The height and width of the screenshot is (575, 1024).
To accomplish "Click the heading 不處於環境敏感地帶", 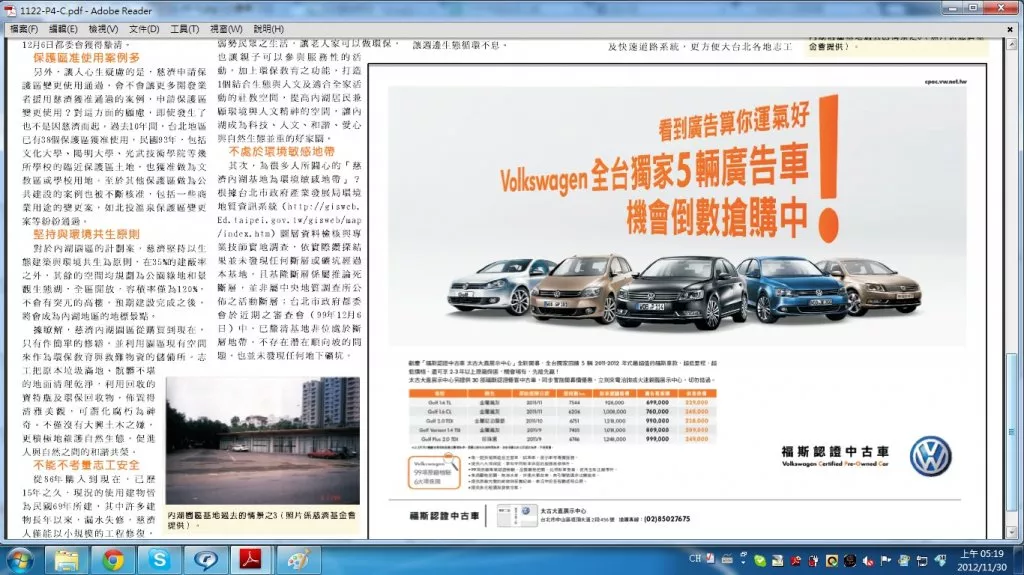I will (x=281, y=152).
